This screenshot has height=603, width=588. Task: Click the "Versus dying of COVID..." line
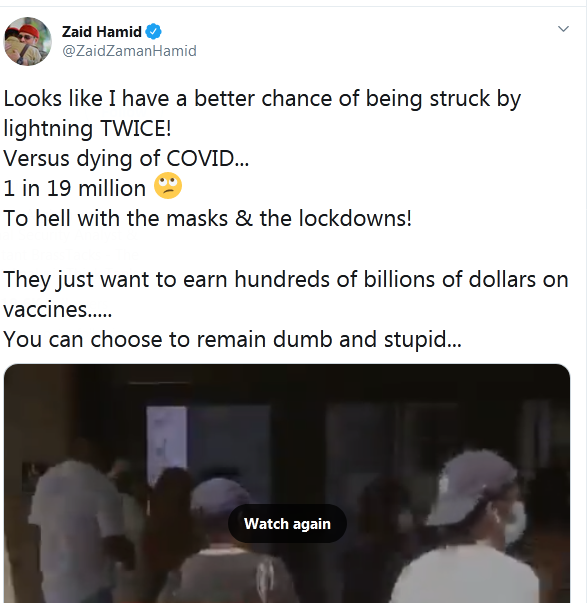[x=126, y=159]
